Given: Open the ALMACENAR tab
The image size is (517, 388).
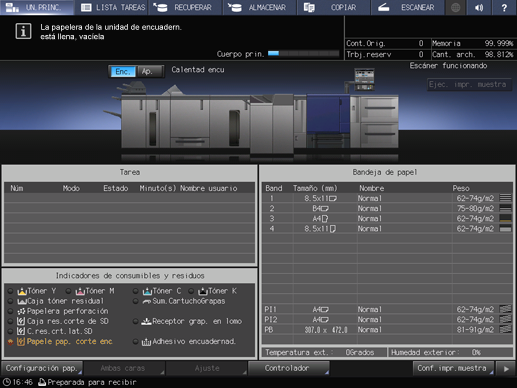Looking at the screenshot, I should pos(260,7).
